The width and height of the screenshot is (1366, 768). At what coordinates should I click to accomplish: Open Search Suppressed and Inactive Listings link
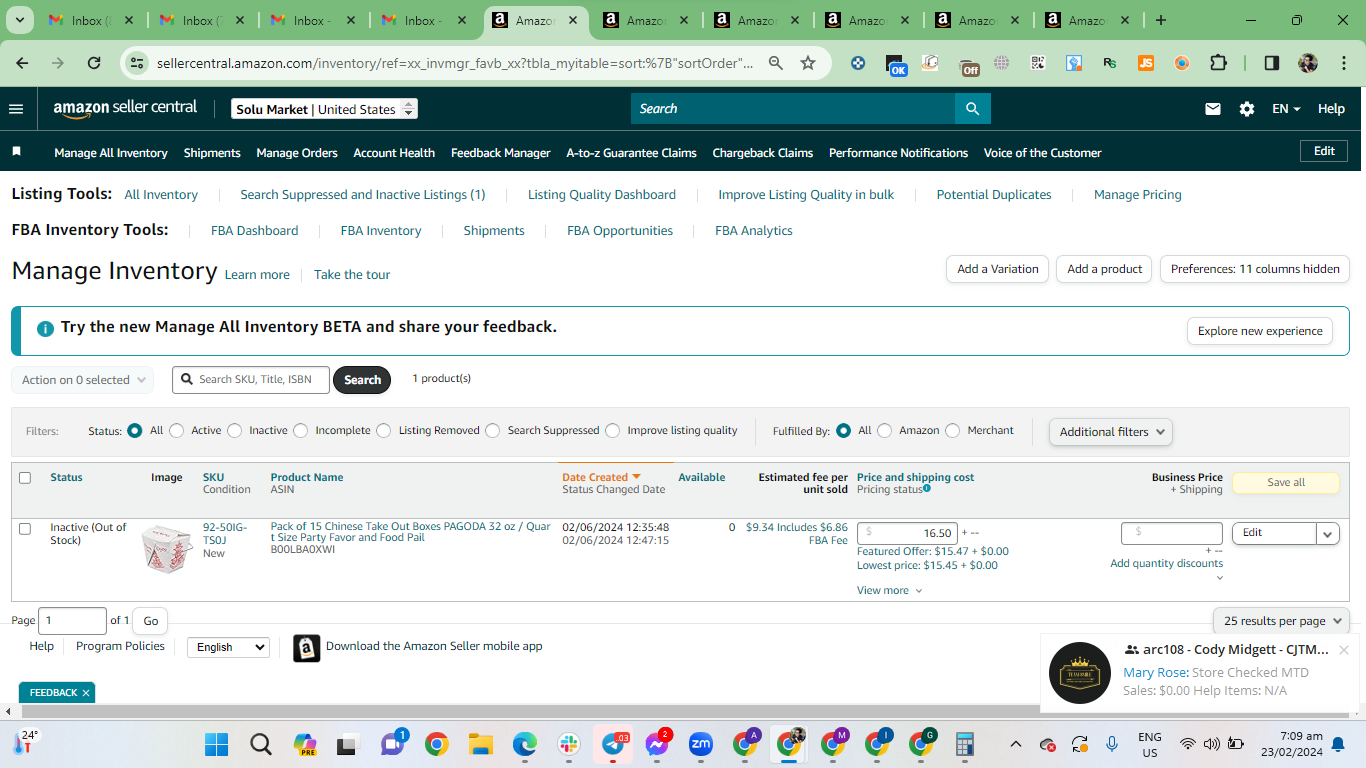point(363,195)
